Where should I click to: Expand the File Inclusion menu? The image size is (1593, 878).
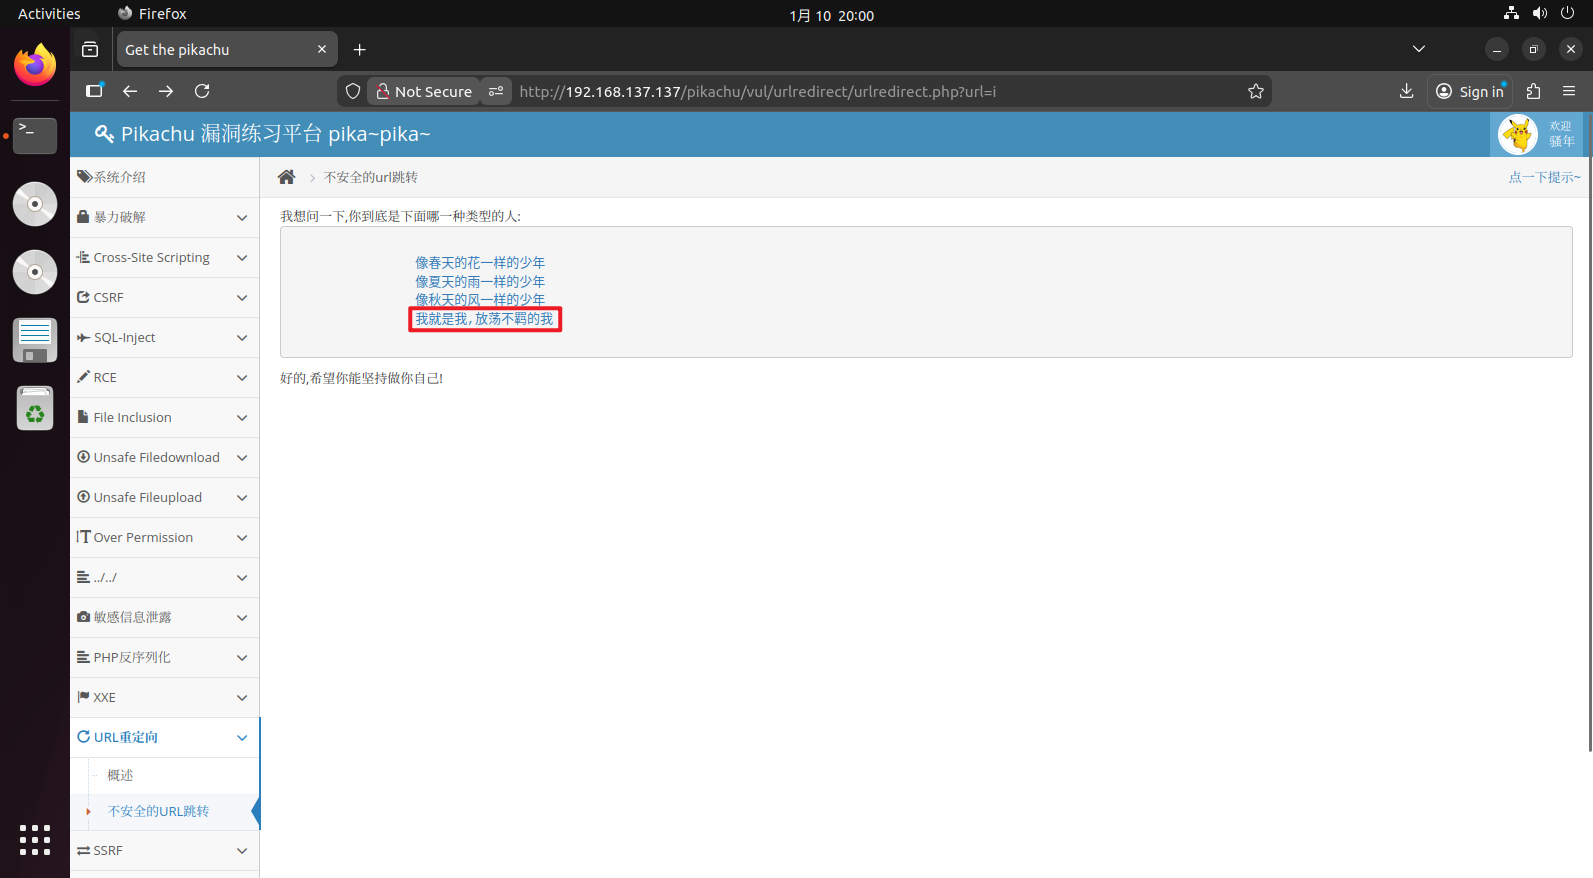click(x=165, y=417)
